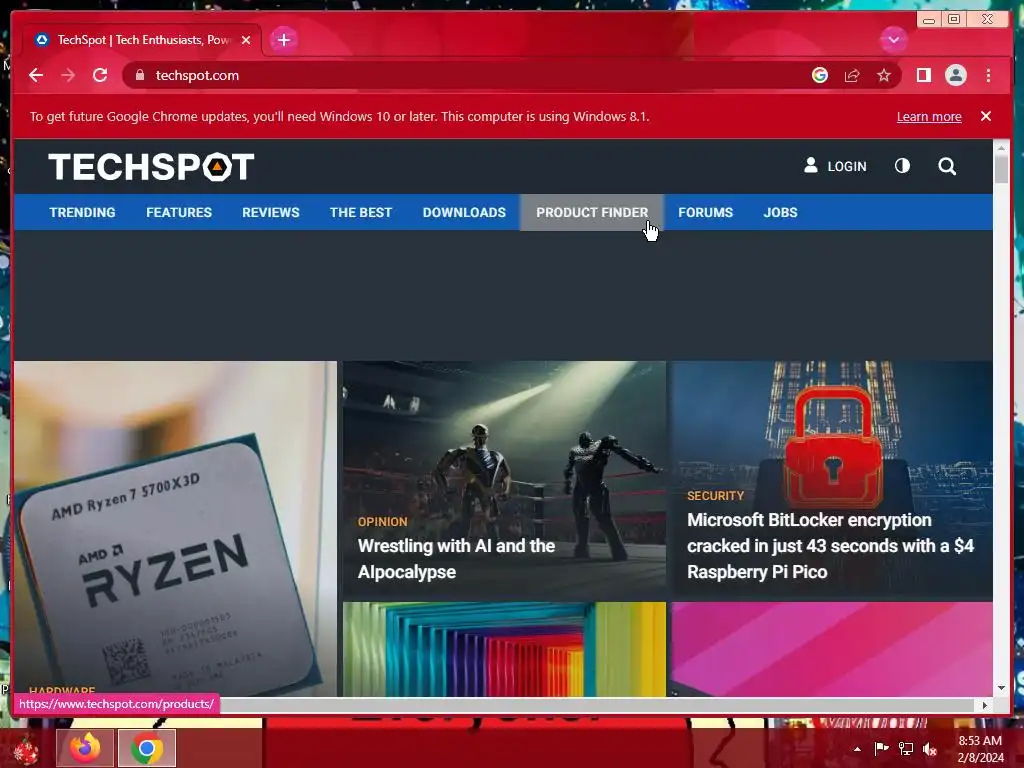Go to JOBS

tap(780, 212)
